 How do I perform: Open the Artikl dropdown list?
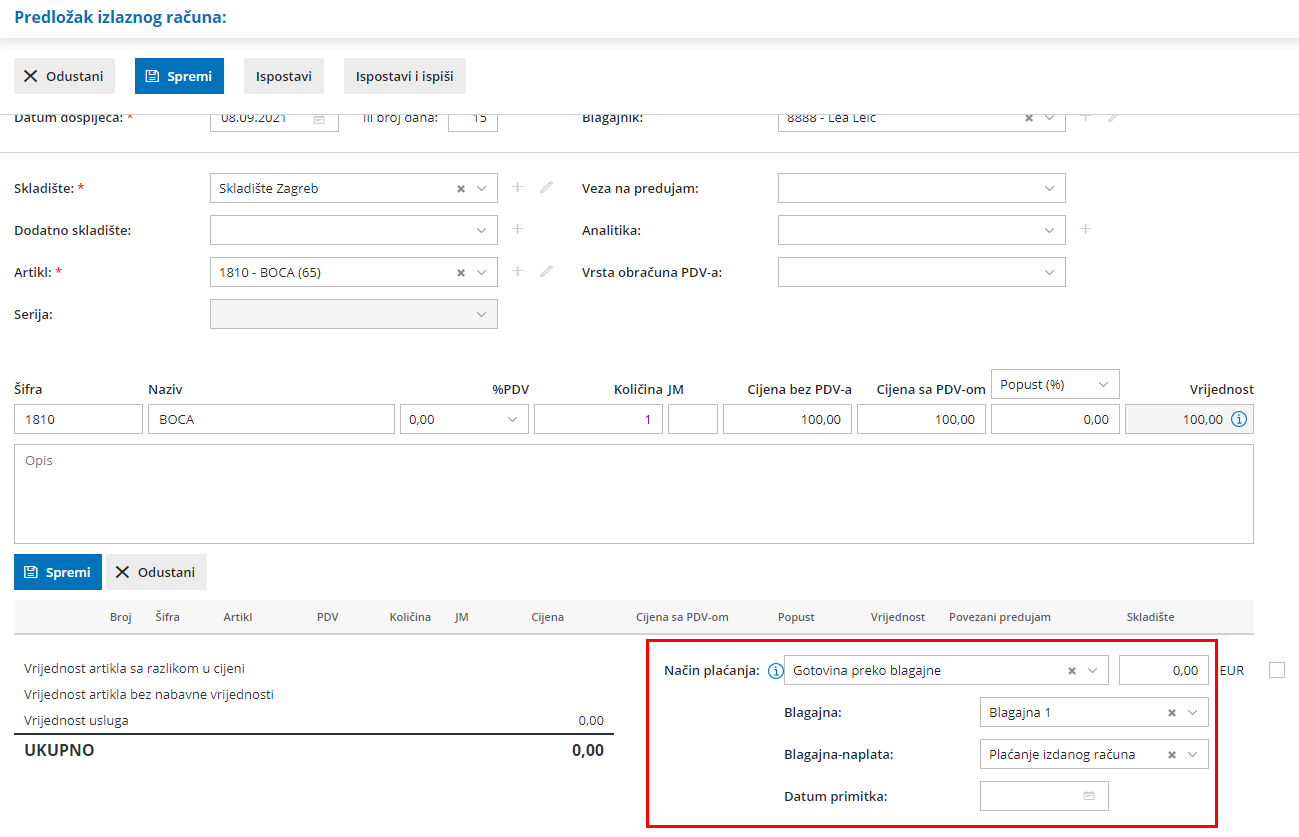coord(482,272)
